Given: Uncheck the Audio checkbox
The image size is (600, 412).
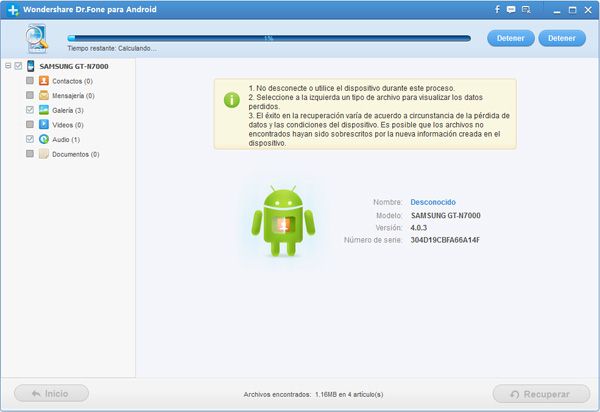Looking at the screenshot, I should click(30, 139).
